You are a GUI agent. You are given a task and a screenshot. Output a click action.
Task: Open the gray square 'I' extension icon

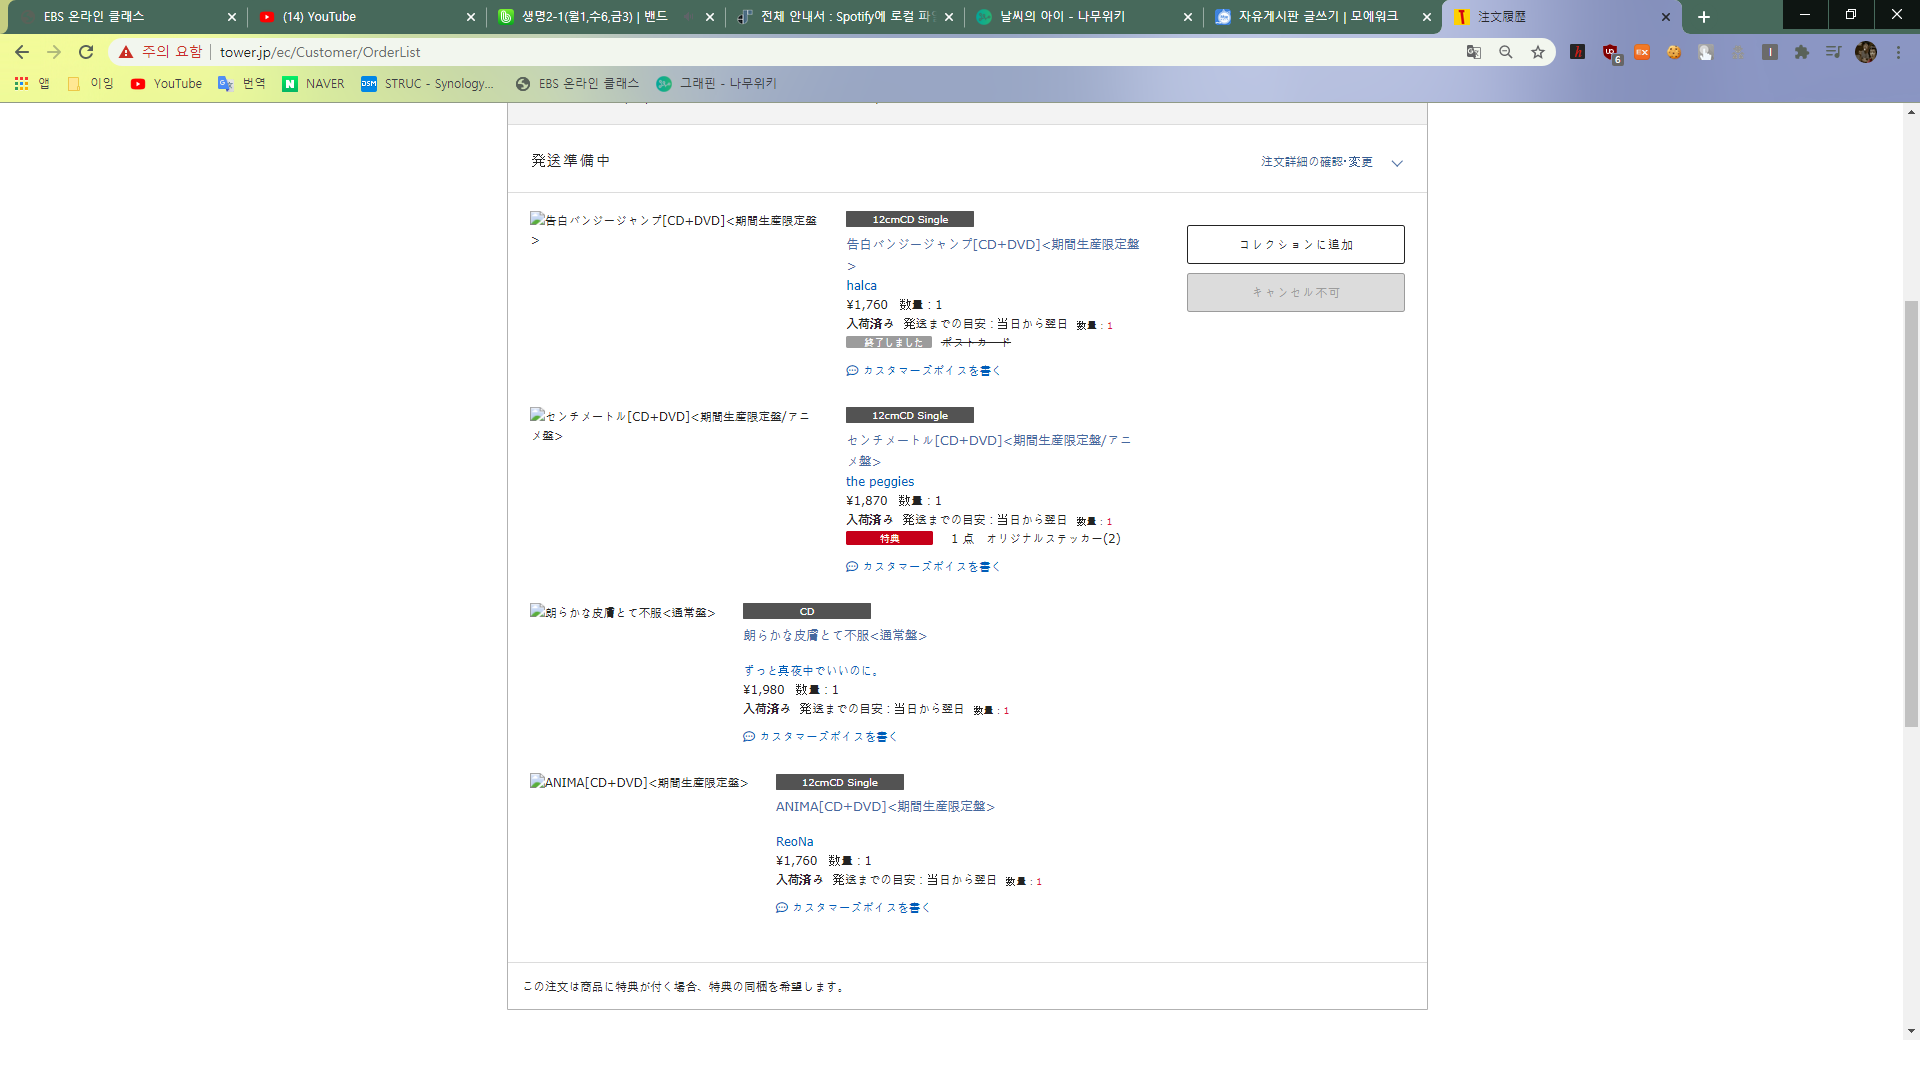click(x=1770, y=52)
